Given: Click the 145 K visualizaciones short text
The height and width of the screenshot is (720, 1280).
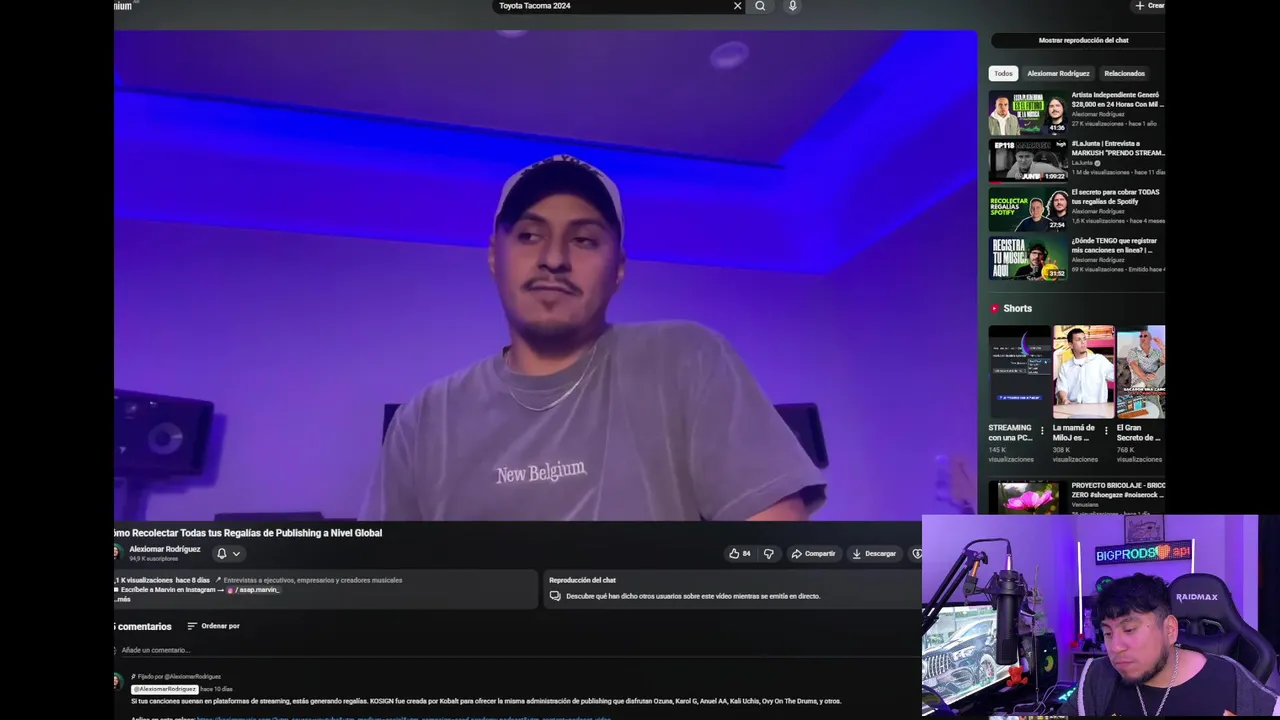Looking at the screenshot, I should tap(1011, 454).
